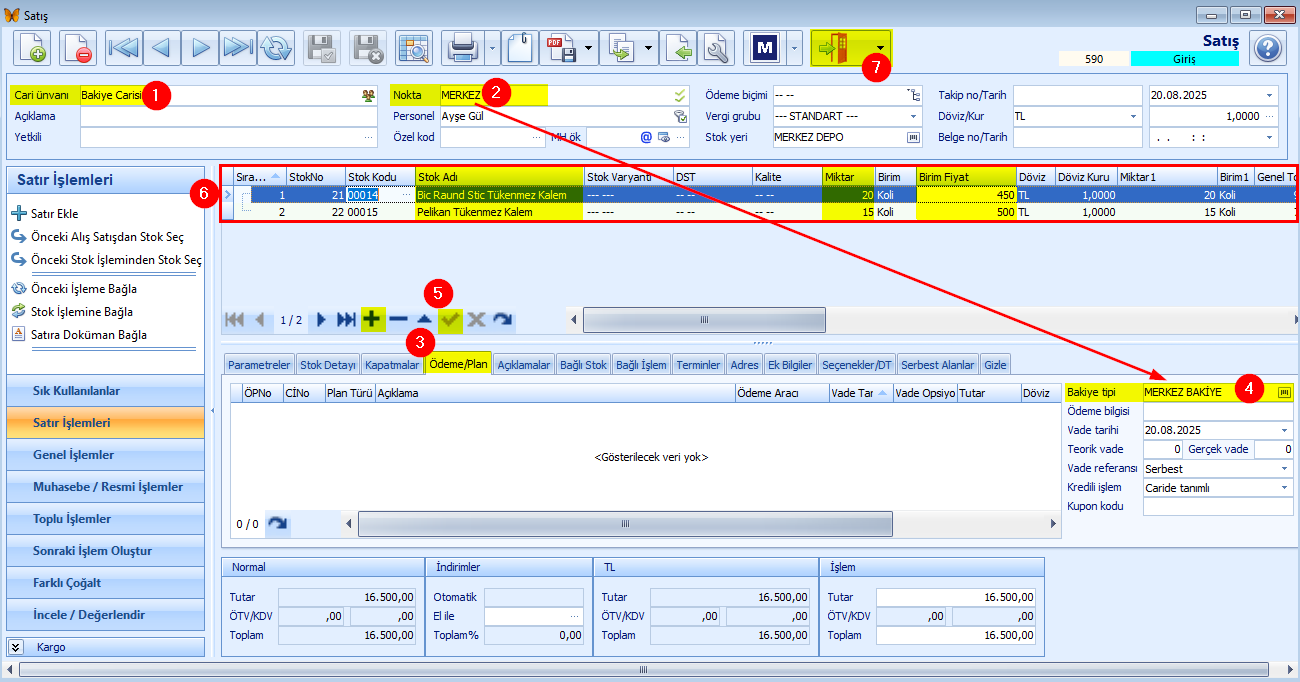
Task: Click the refresh records toolbar icon
Action: 276,48
